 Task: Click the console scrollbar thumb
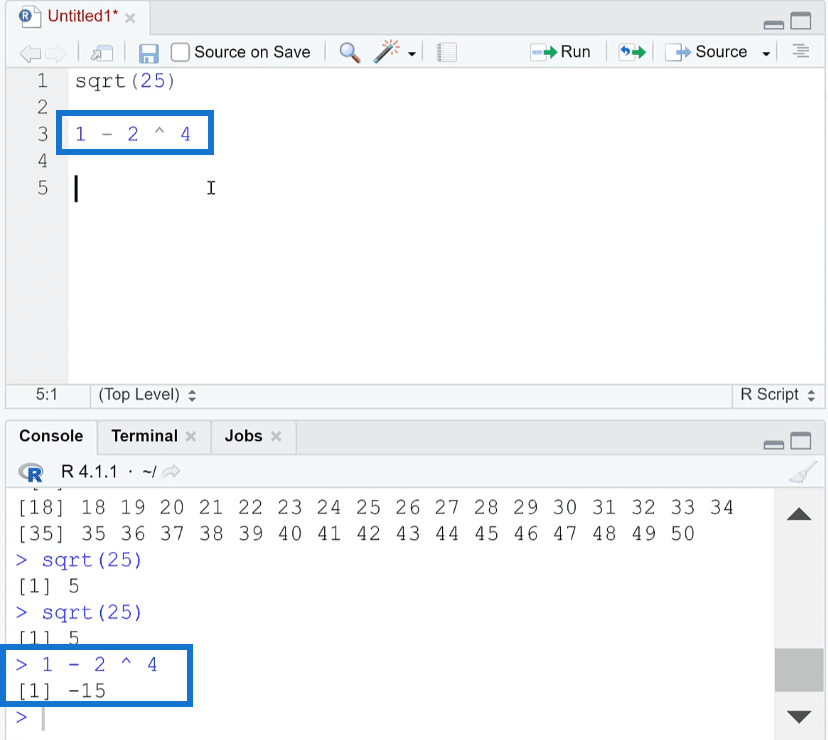pyautogui.click(x=799, y=669)
